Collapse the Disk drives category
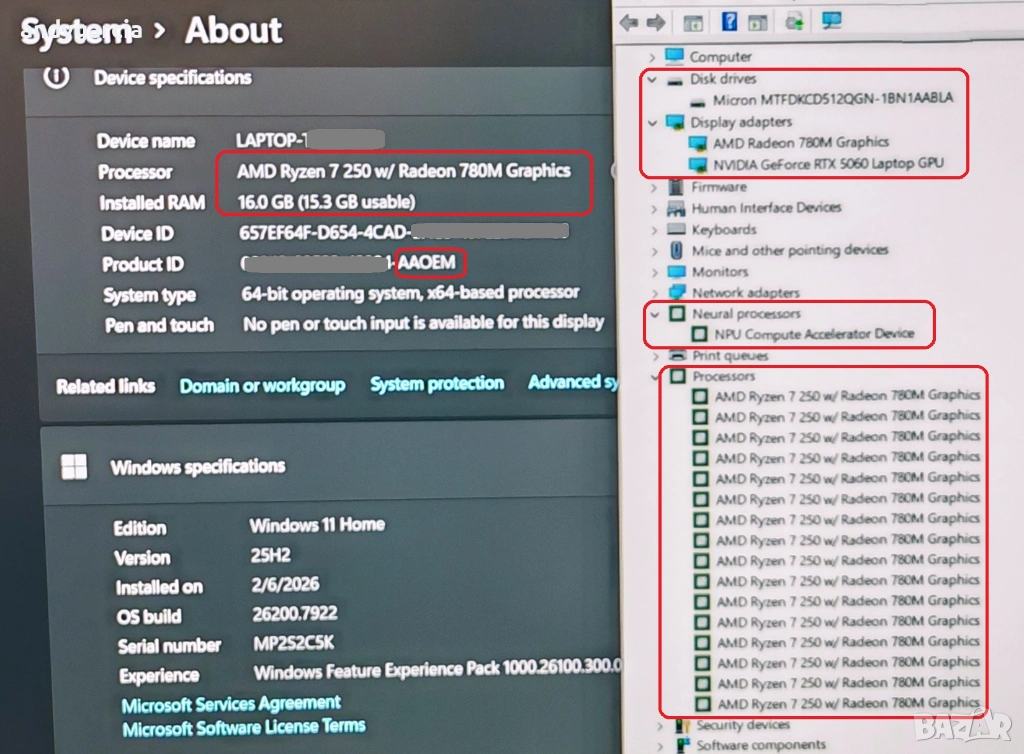This screenshot has width=1024, height=754. 653,79
